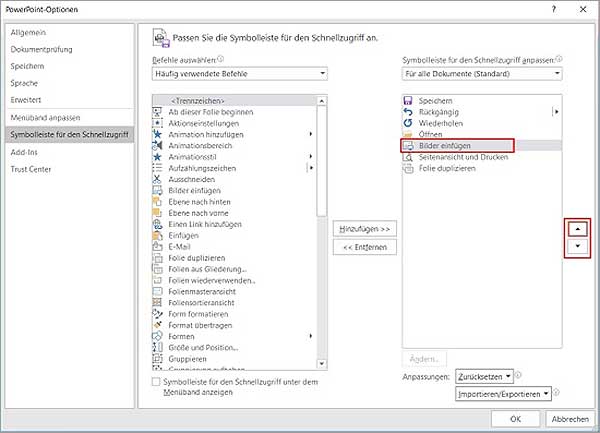Click the Einfügen clipboard icon

coord(157,235)
